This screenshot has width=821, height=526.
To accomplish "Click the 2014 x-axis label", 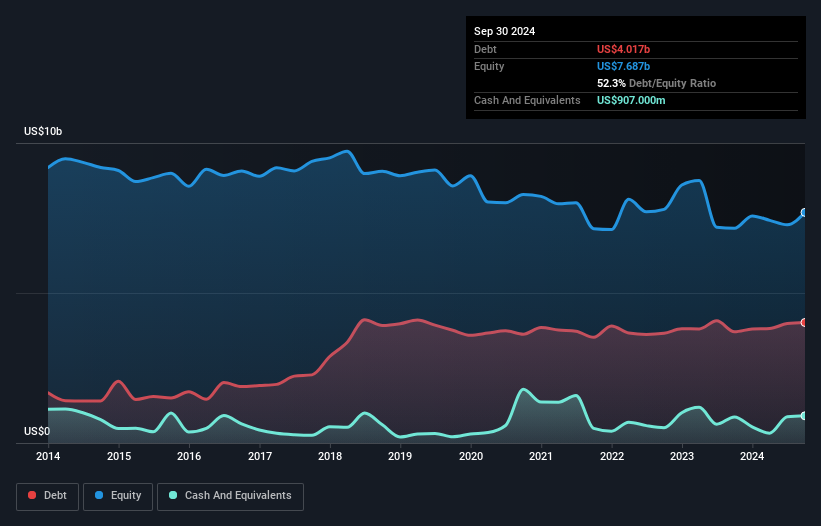I will tap(48, 456).
